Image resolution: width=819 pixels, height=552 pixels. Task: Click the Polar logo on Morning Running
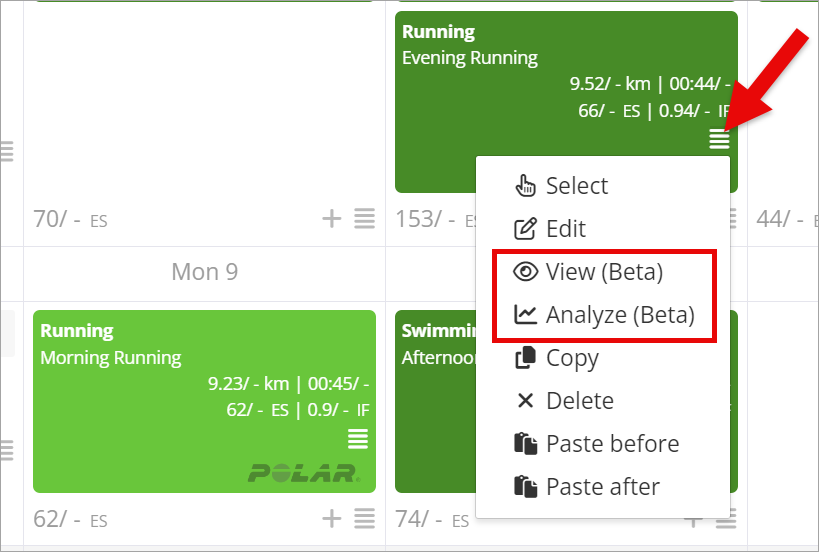[x=304, y=473]
